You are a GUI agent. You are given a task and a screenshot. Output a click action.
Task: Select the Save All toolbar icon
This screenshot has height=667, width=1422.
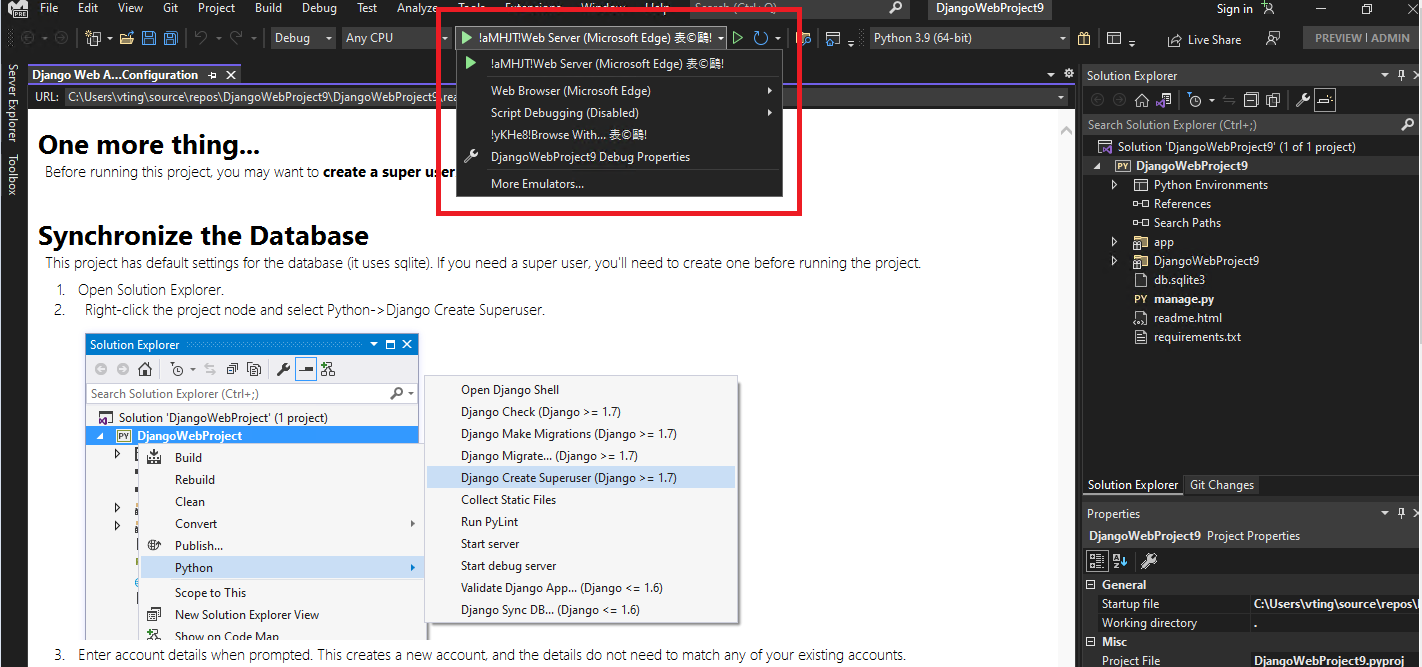pos(170,37)
